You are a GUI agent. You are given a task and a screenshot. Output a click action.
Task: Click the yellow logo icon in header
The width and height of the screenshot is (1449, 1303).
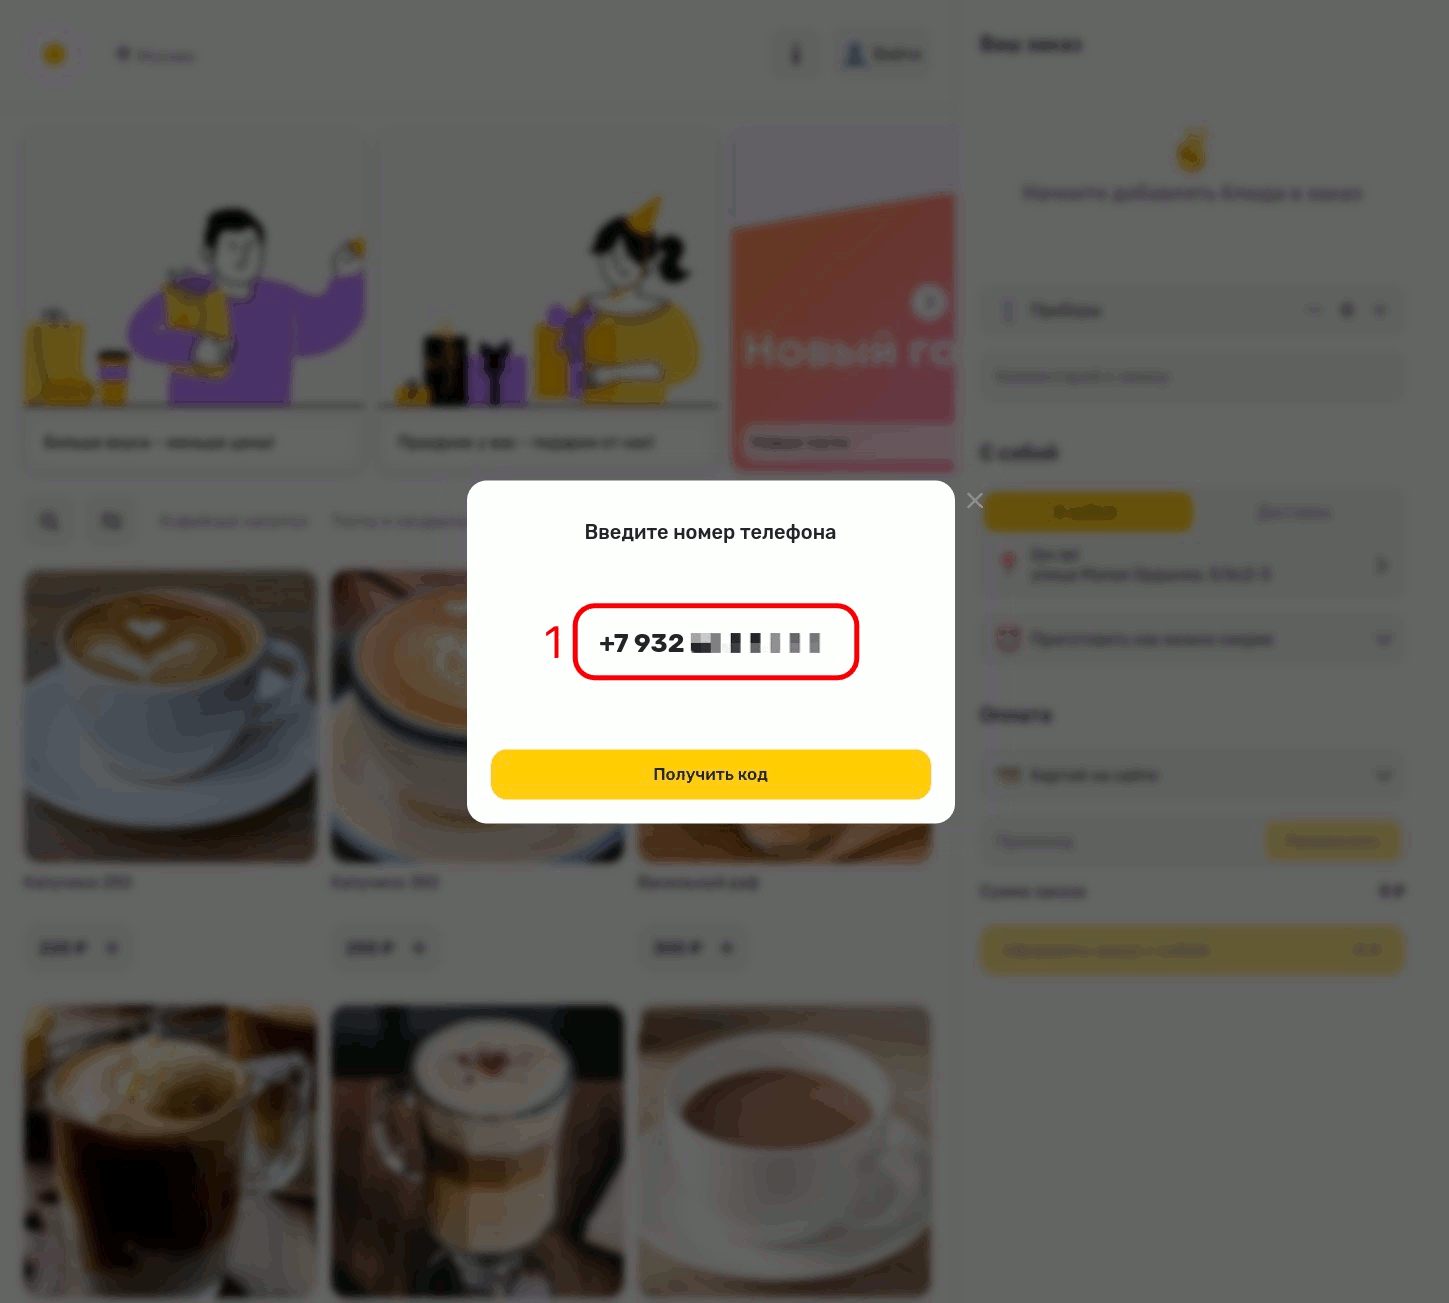coord(54,55)
